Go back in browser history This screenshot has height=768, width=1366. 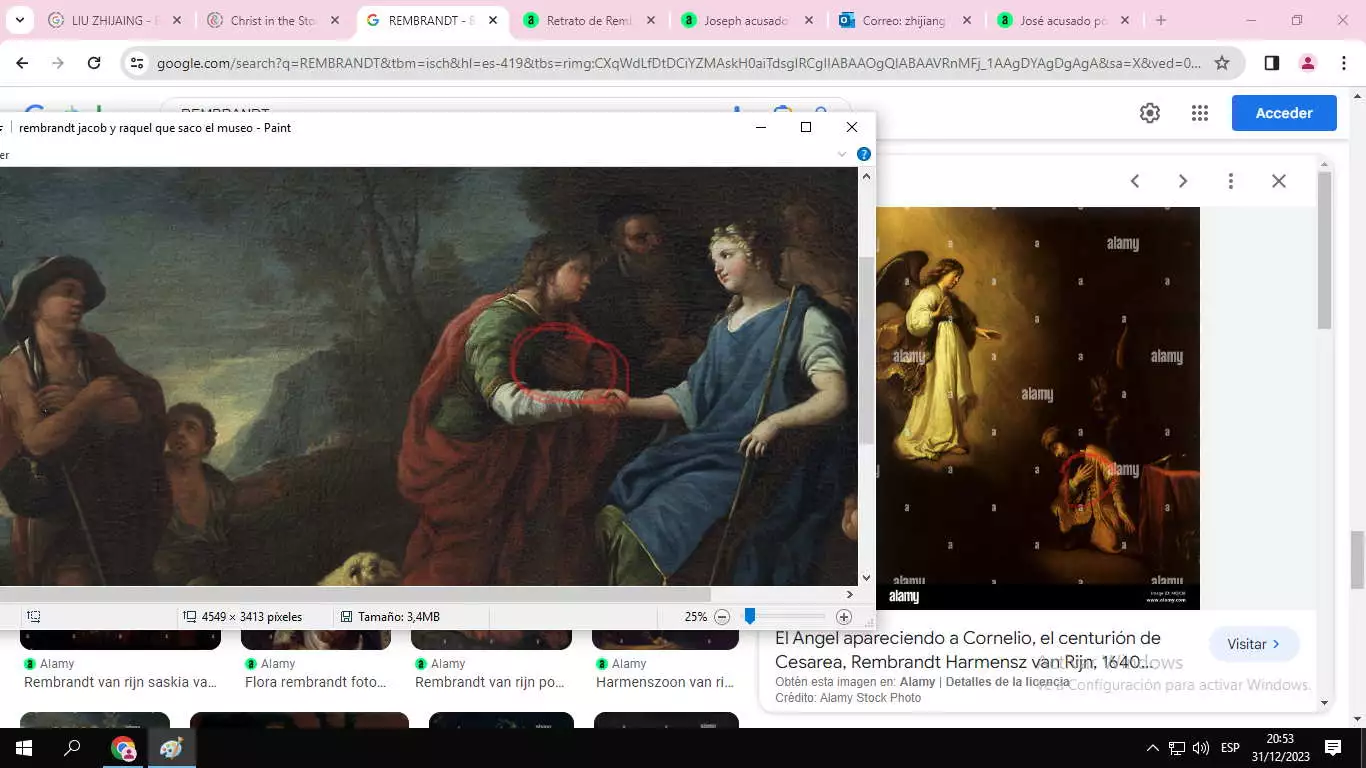[x=22, y=63]
